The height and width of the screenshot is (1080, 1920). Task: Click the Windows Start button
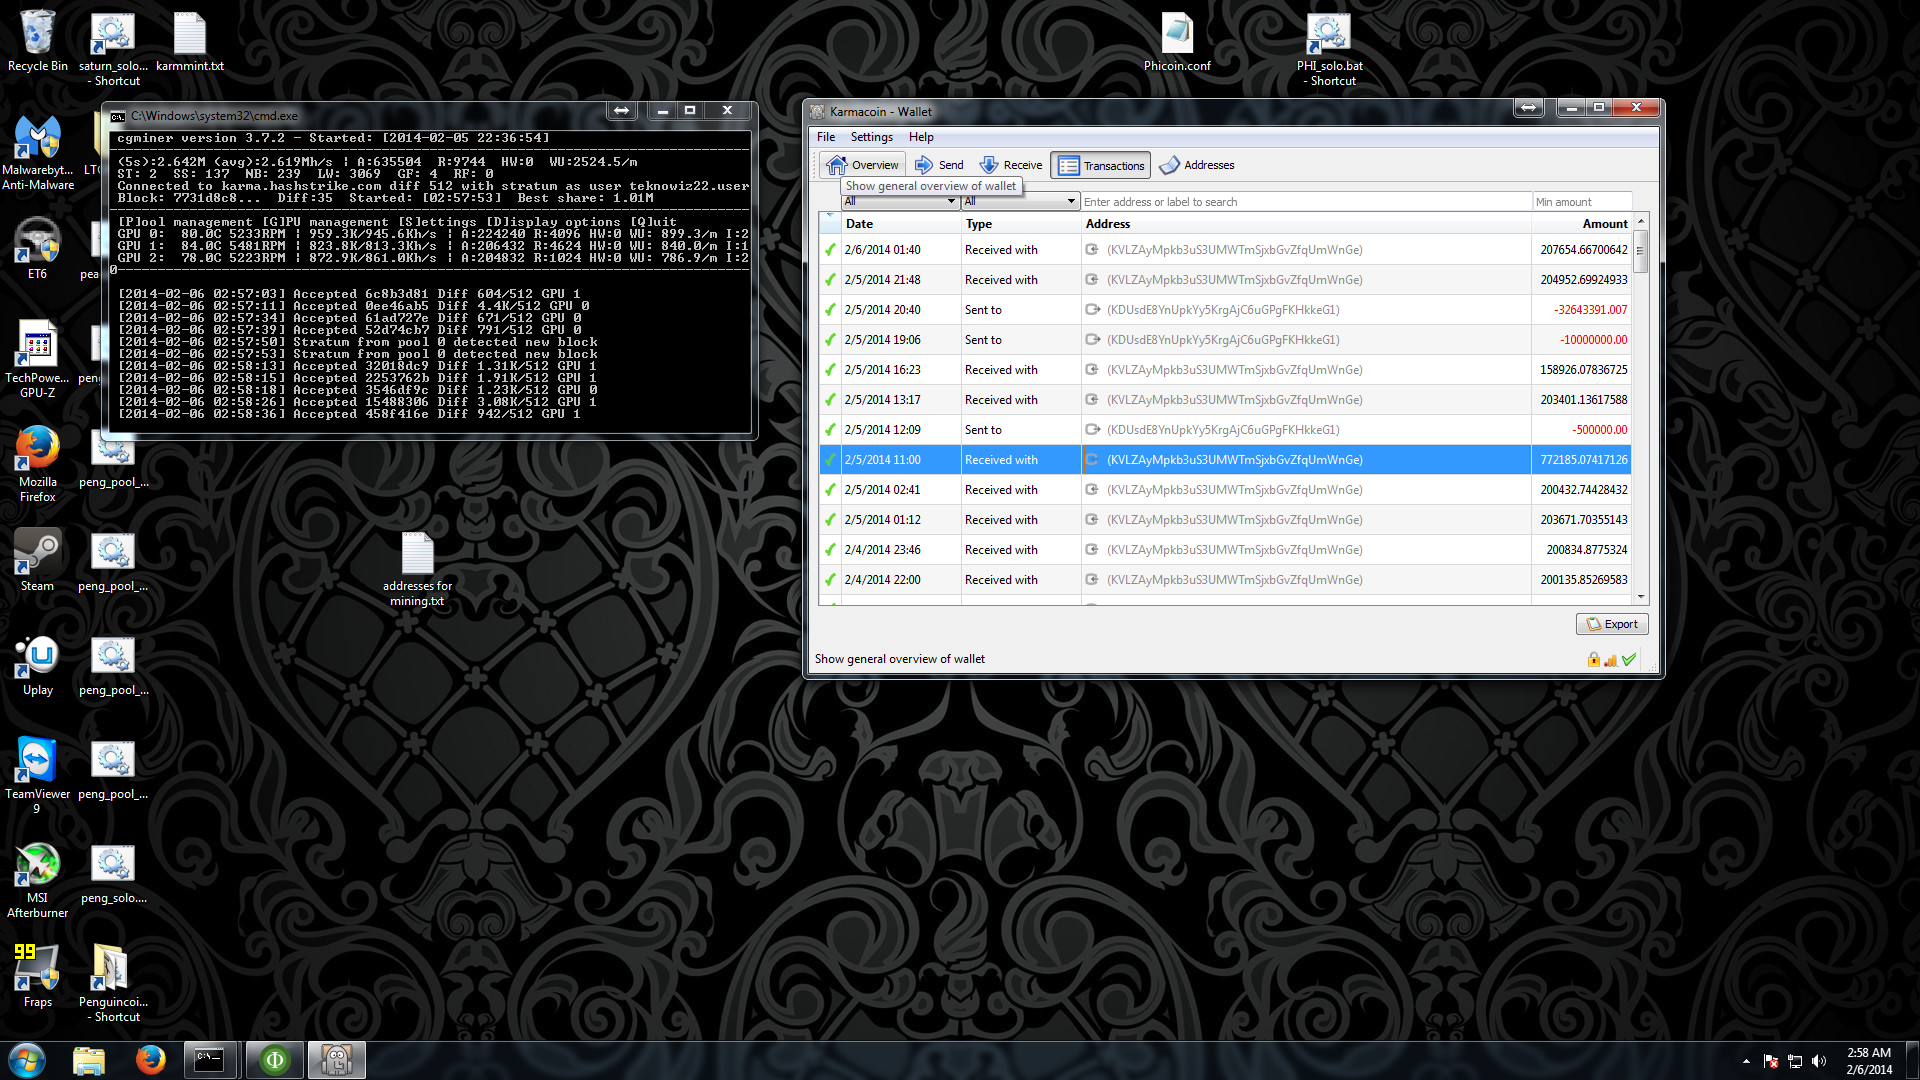click(27, 1060)
